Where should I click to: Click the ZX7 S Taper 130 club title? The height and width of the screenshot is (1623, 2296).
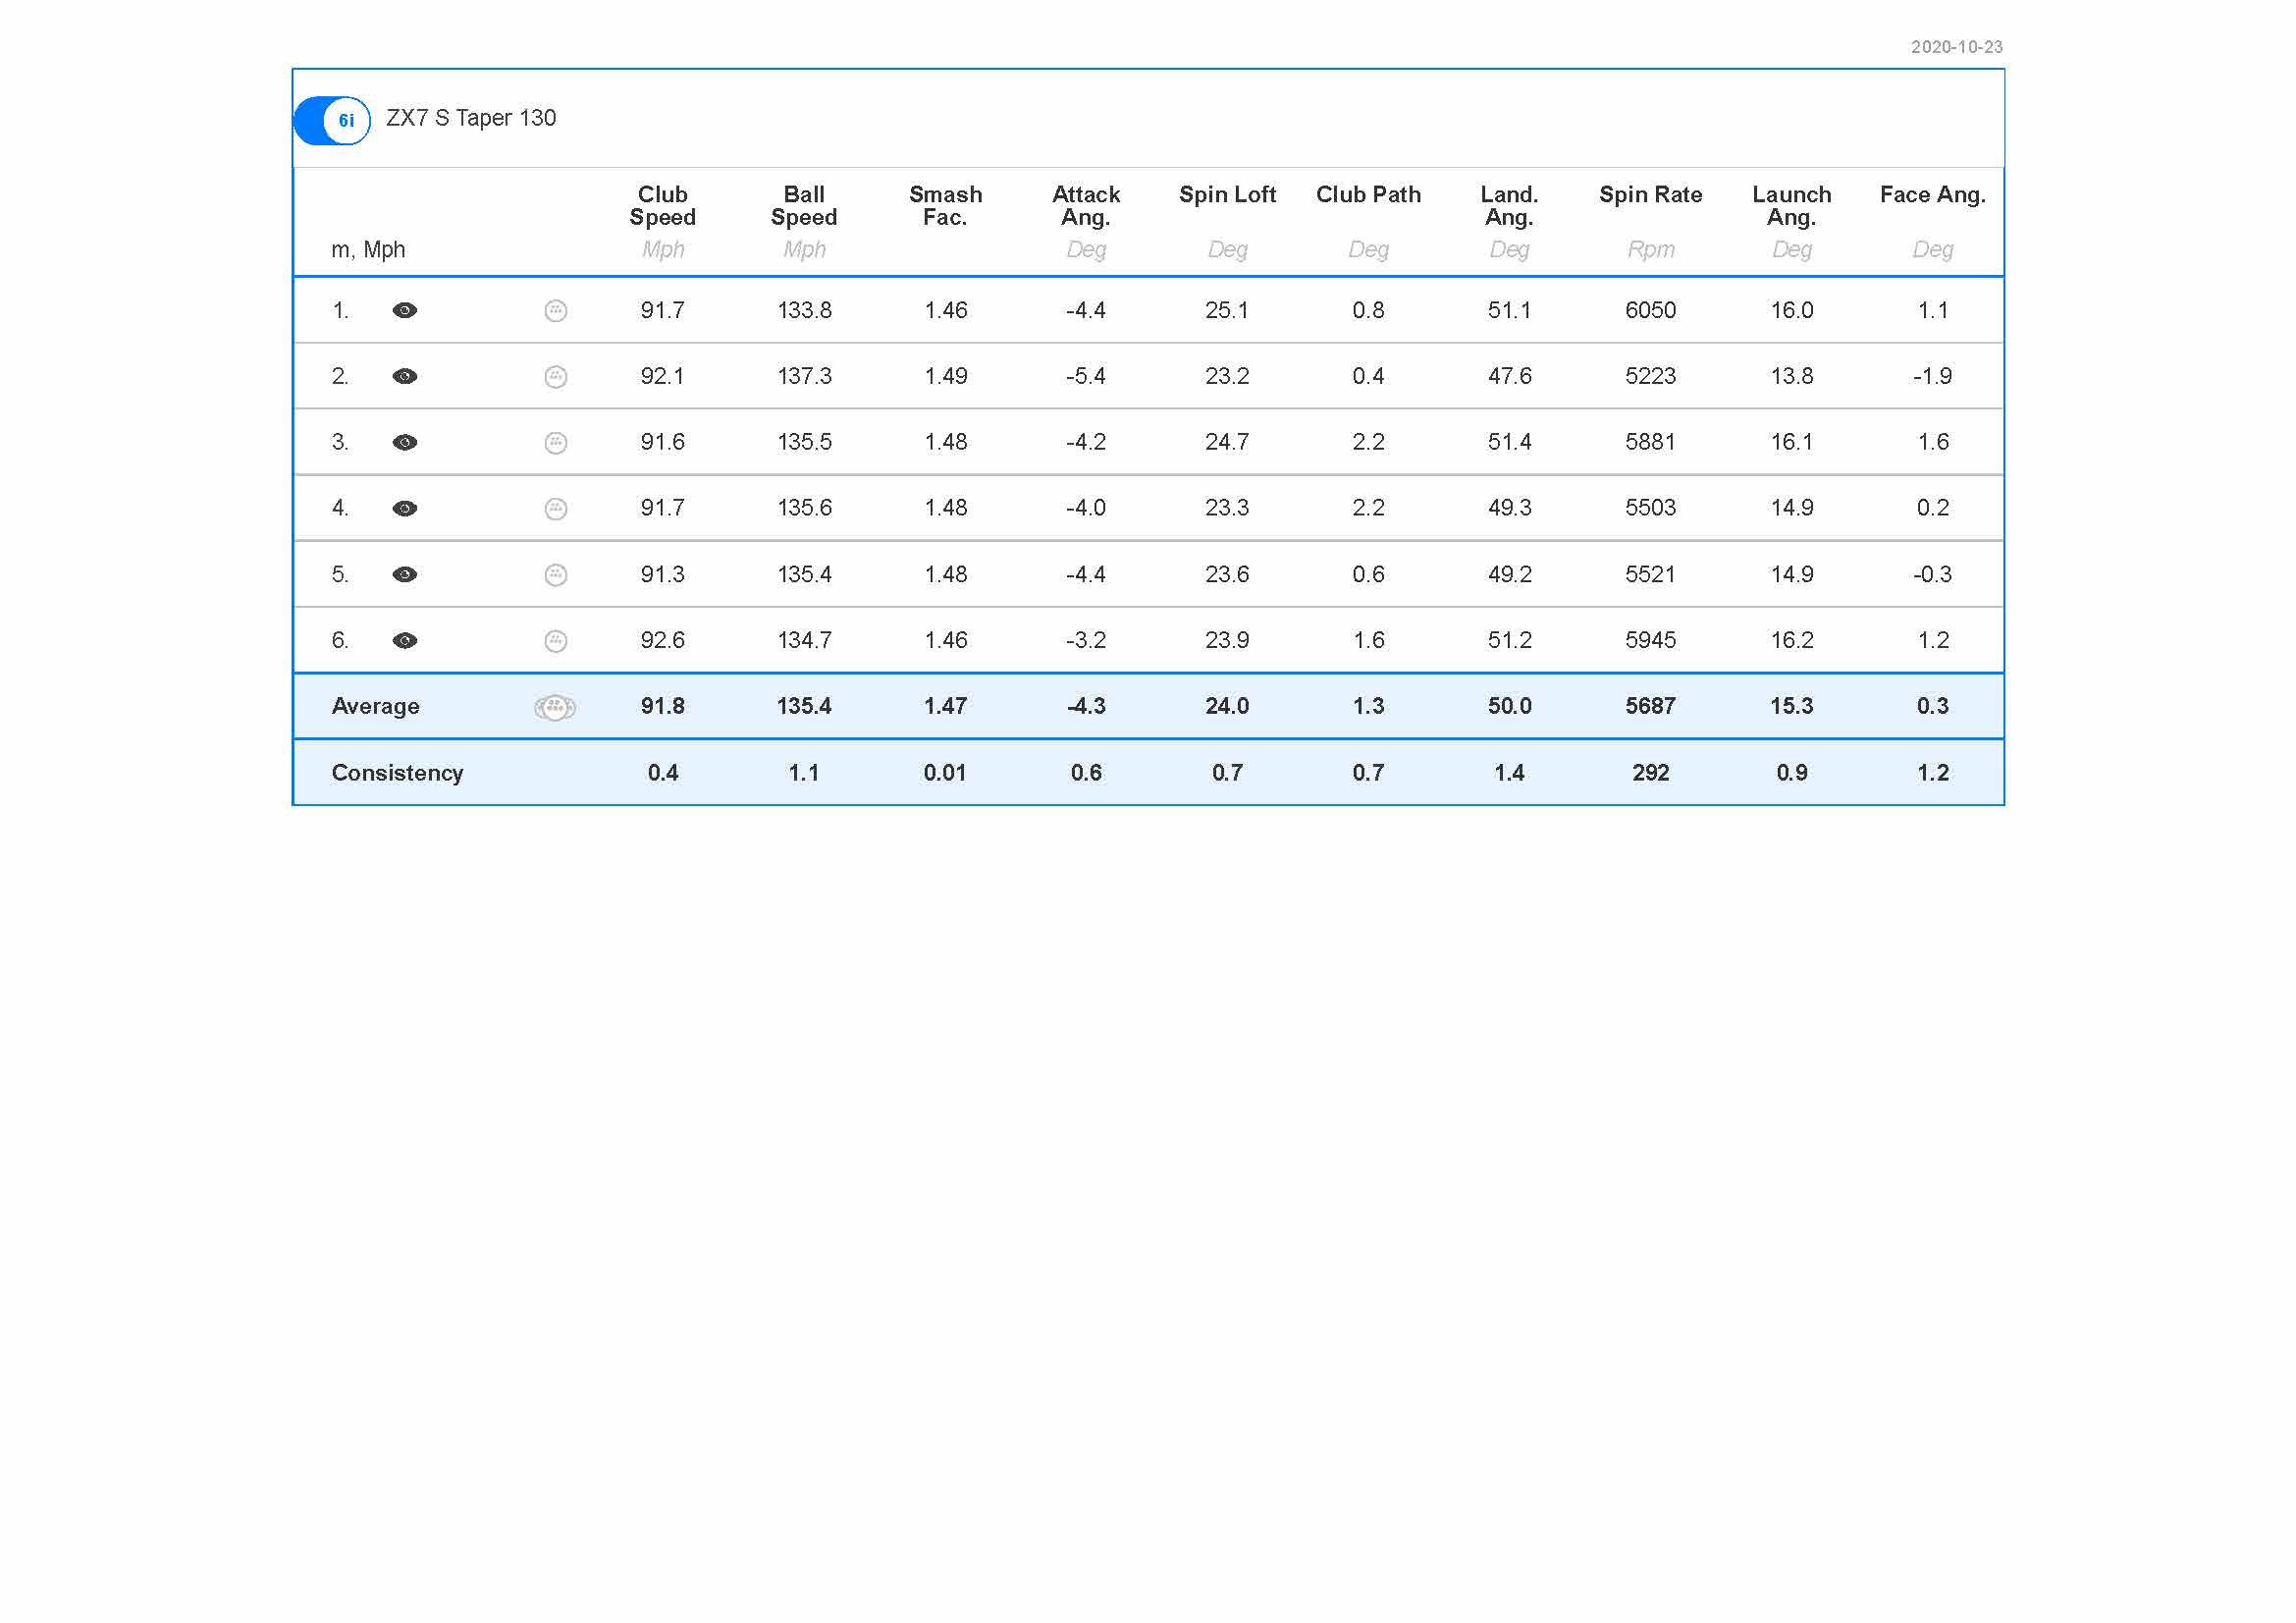[x=471, y=118]
